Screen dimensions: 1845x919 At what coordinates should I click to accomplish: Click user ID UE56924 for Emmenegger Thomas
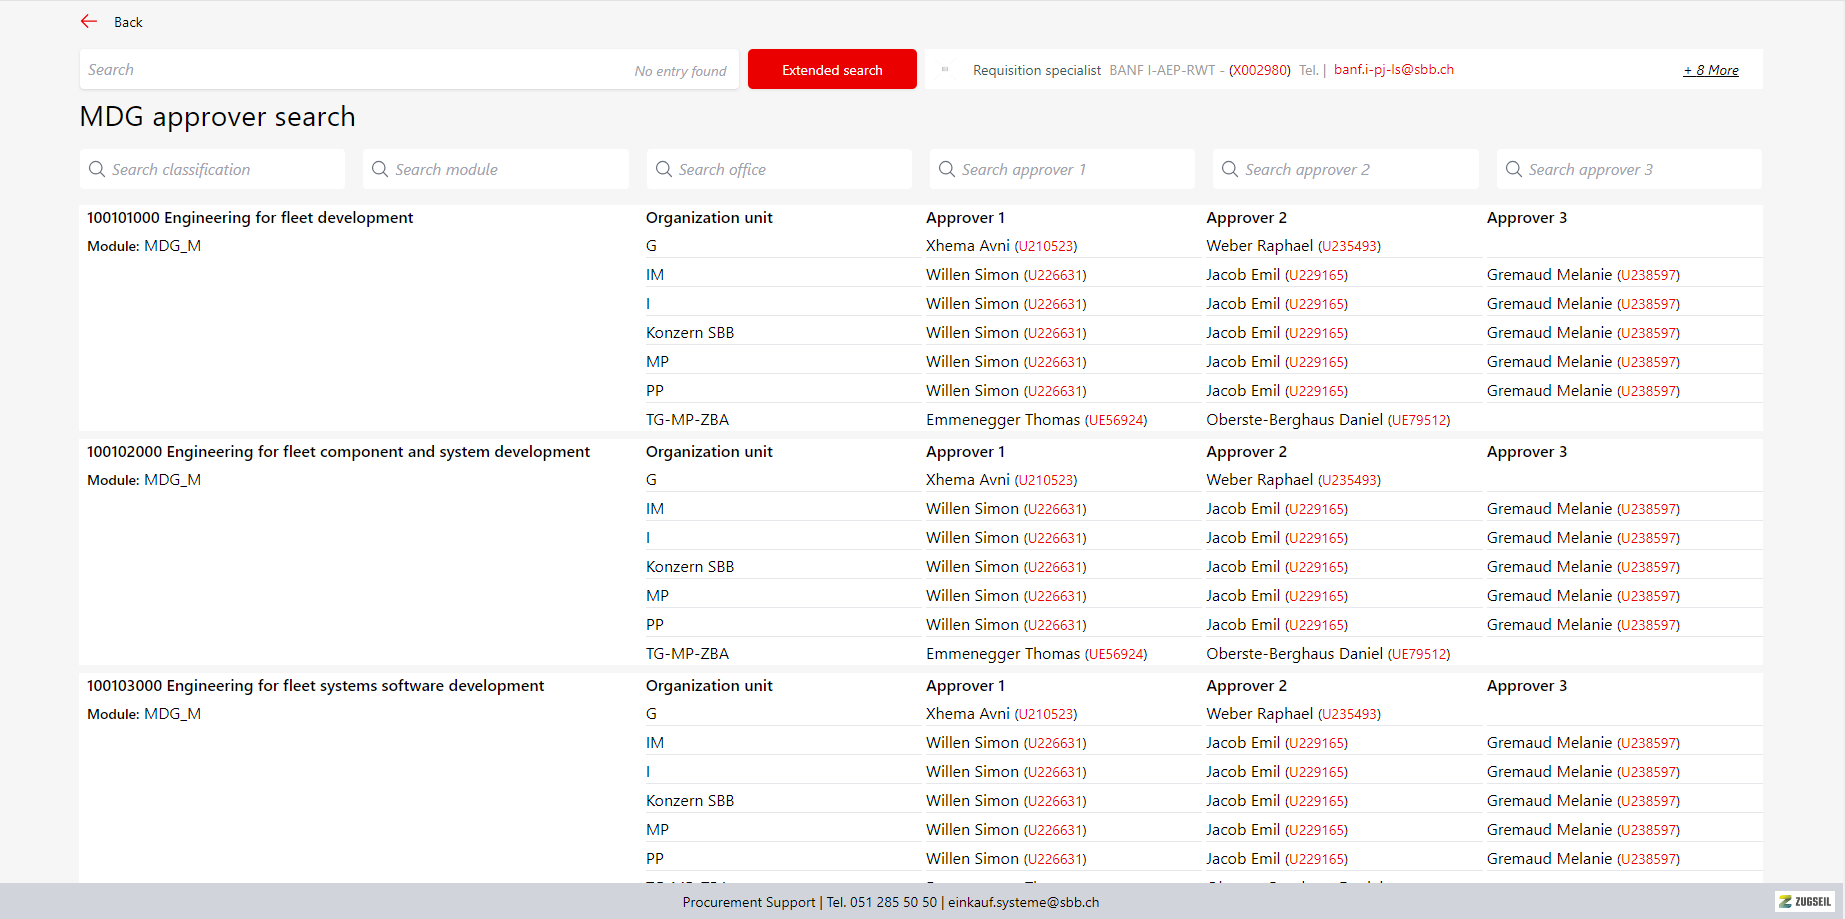(x=1116, y=420)
